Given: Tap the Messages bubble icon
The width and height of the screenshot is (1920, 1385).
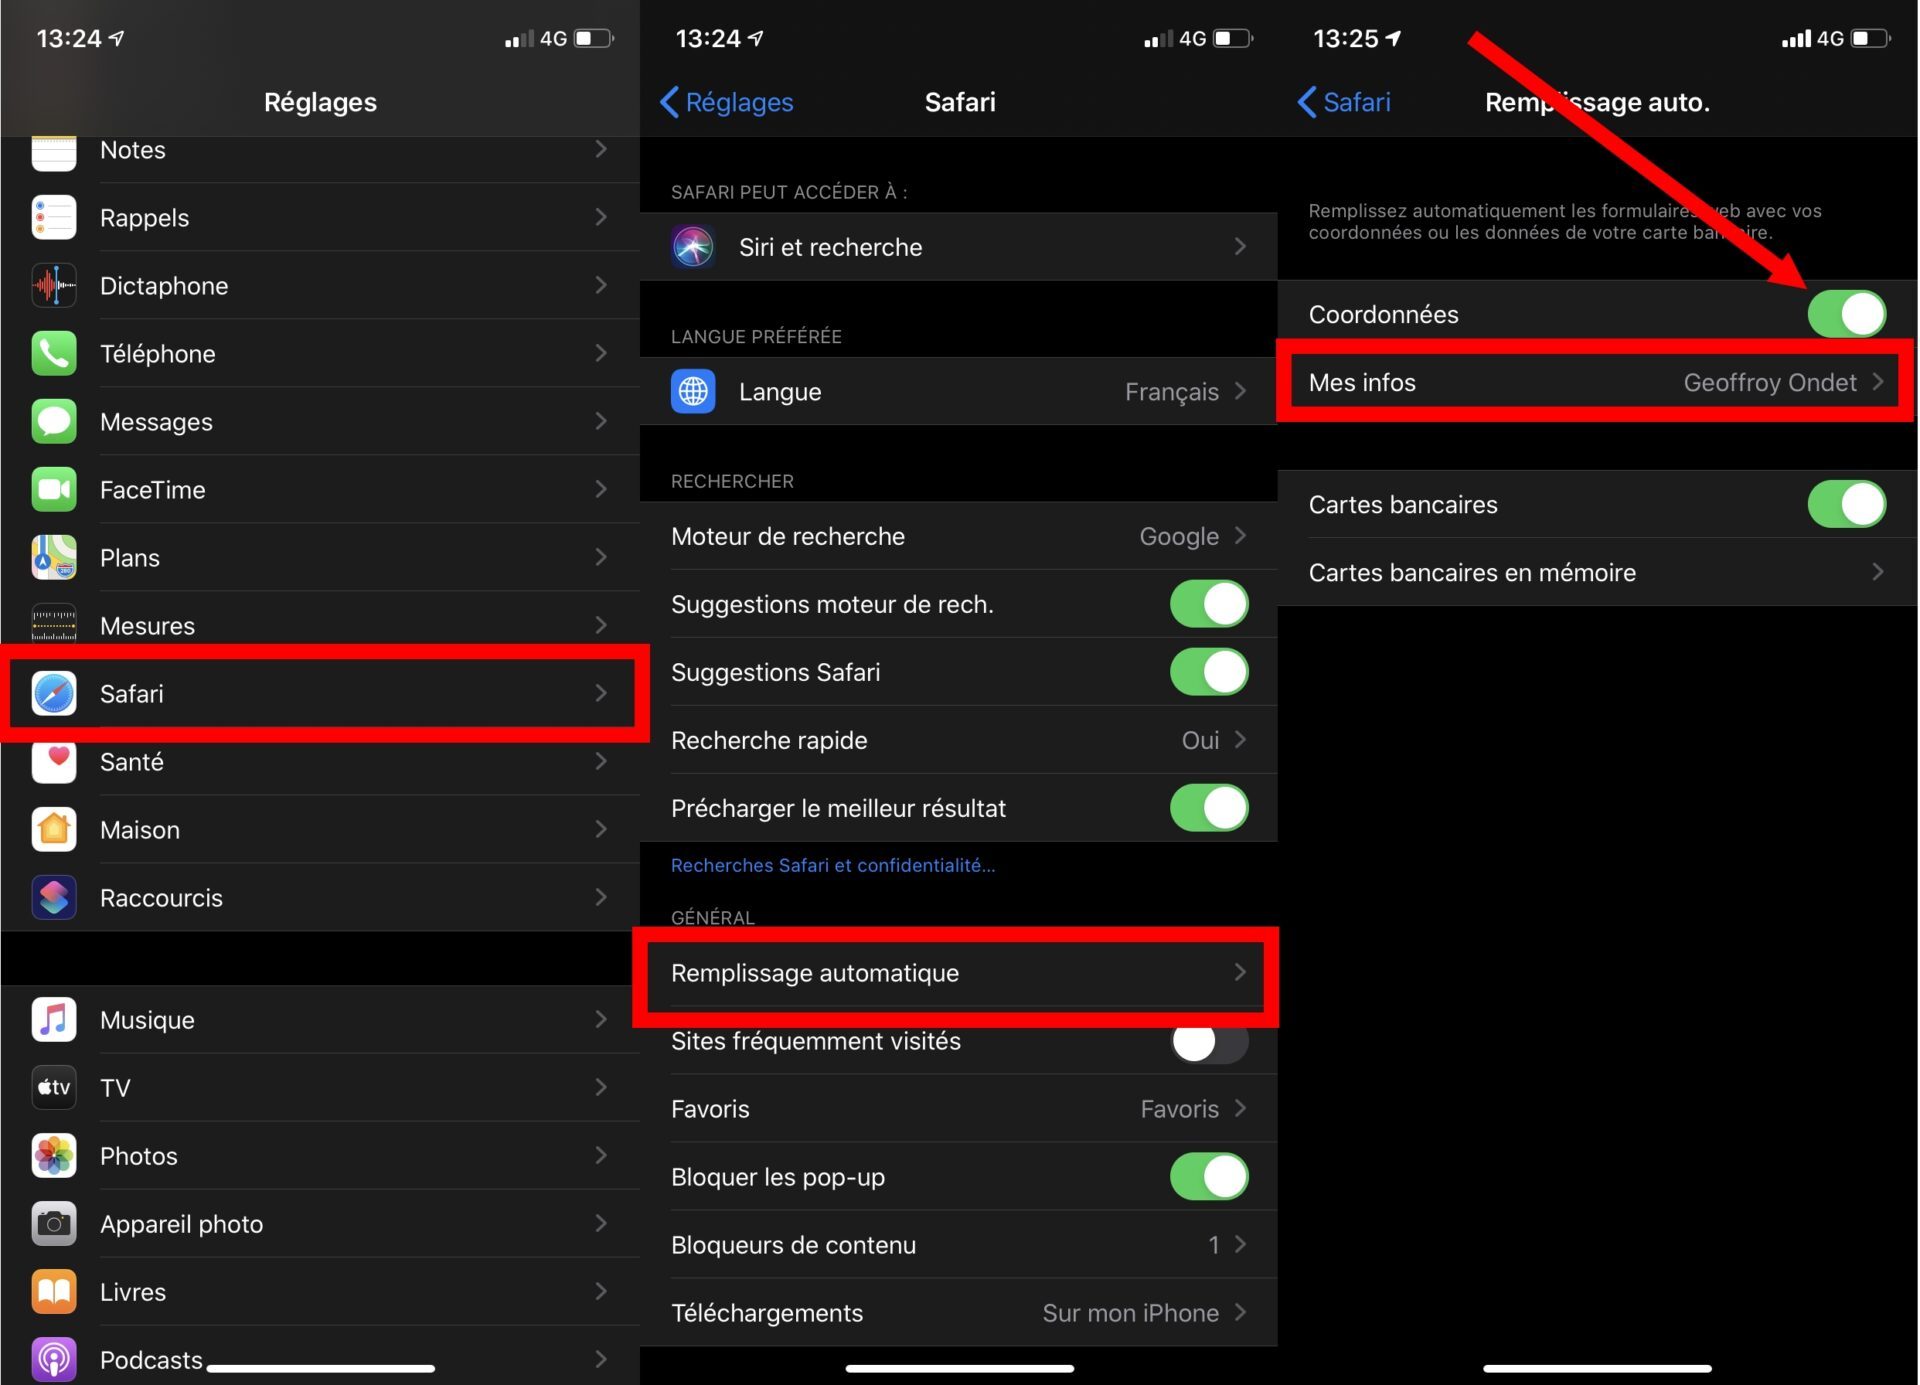Looking at the screenshot, I should (x=54, y=422).
